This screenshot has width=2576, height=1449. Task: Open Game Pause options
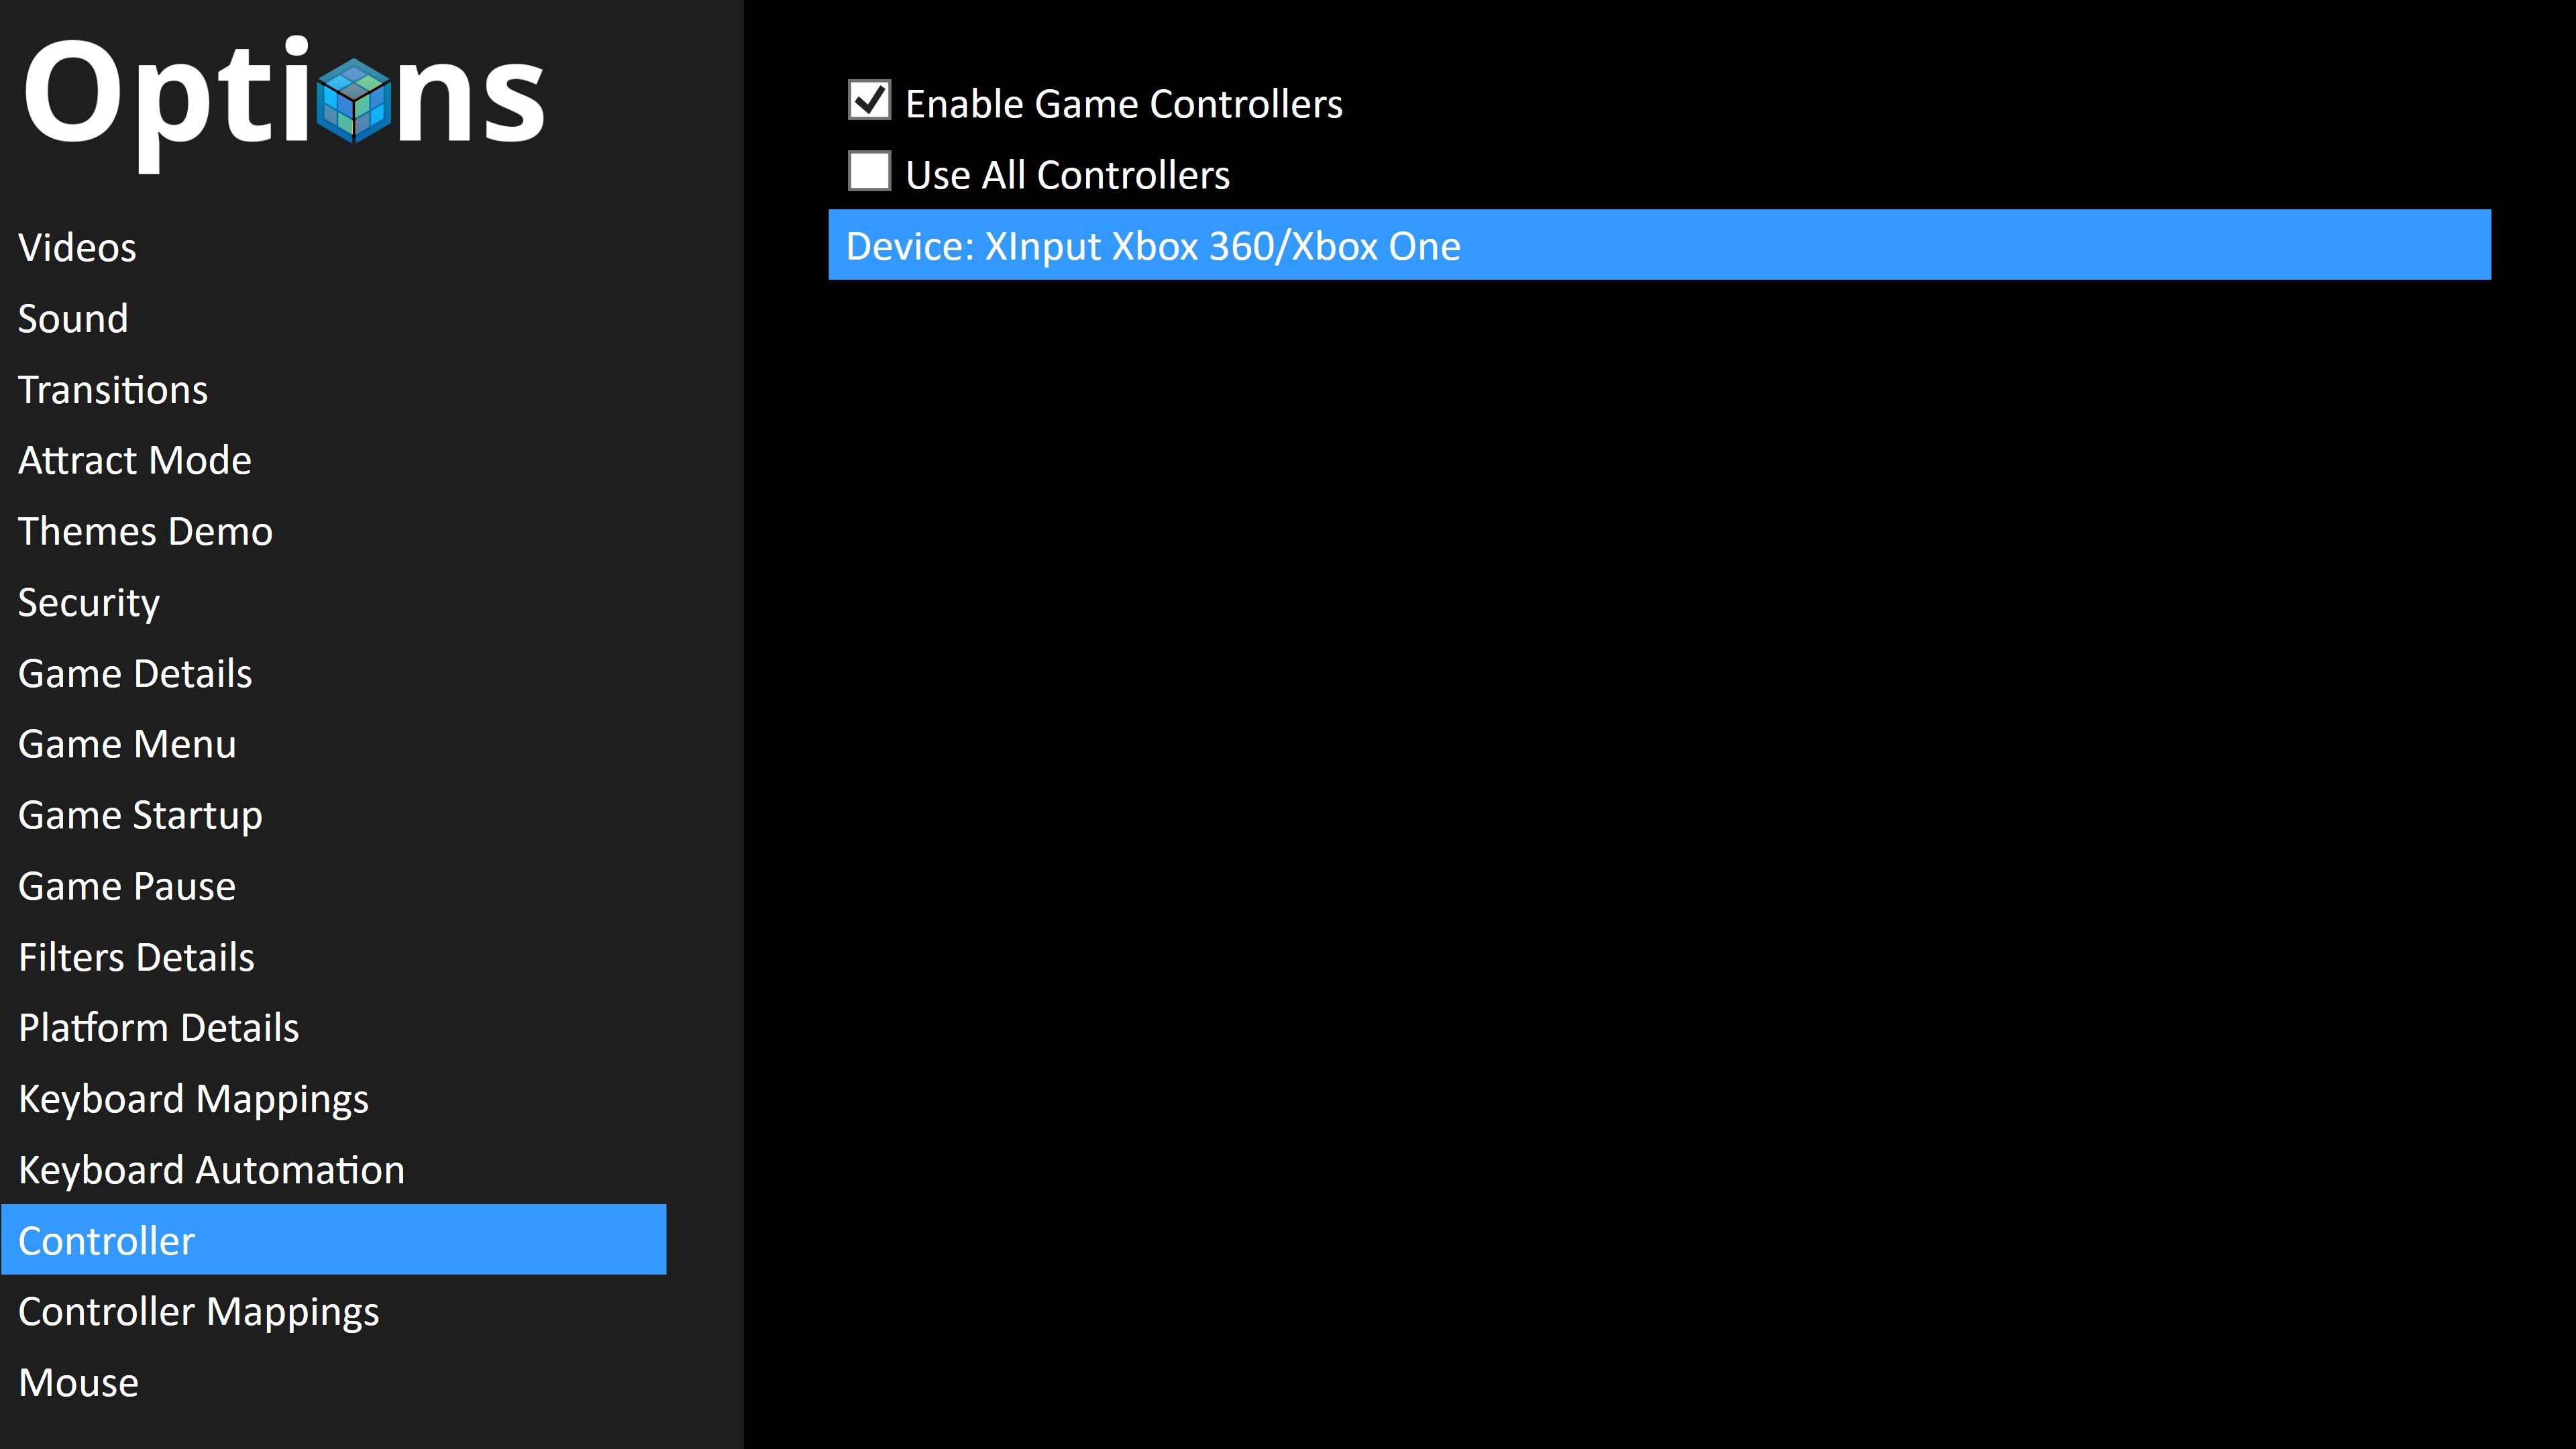click(x=127, y=887)
